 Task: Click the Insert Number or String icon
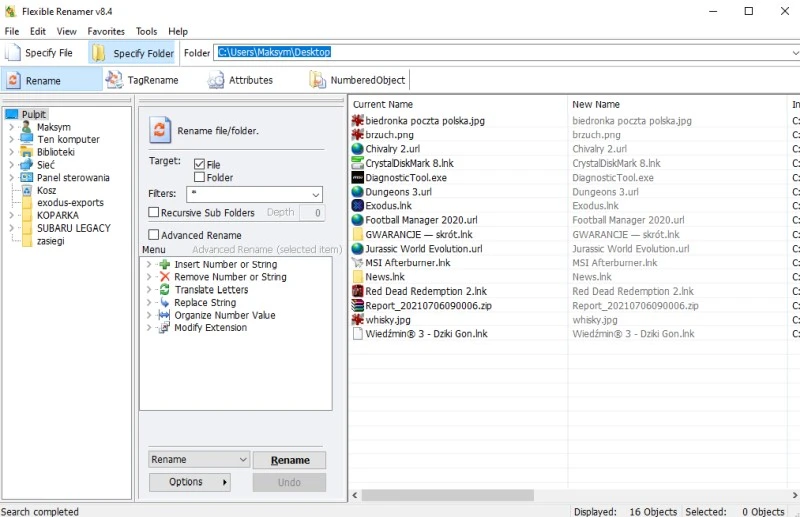pos(164,265)
